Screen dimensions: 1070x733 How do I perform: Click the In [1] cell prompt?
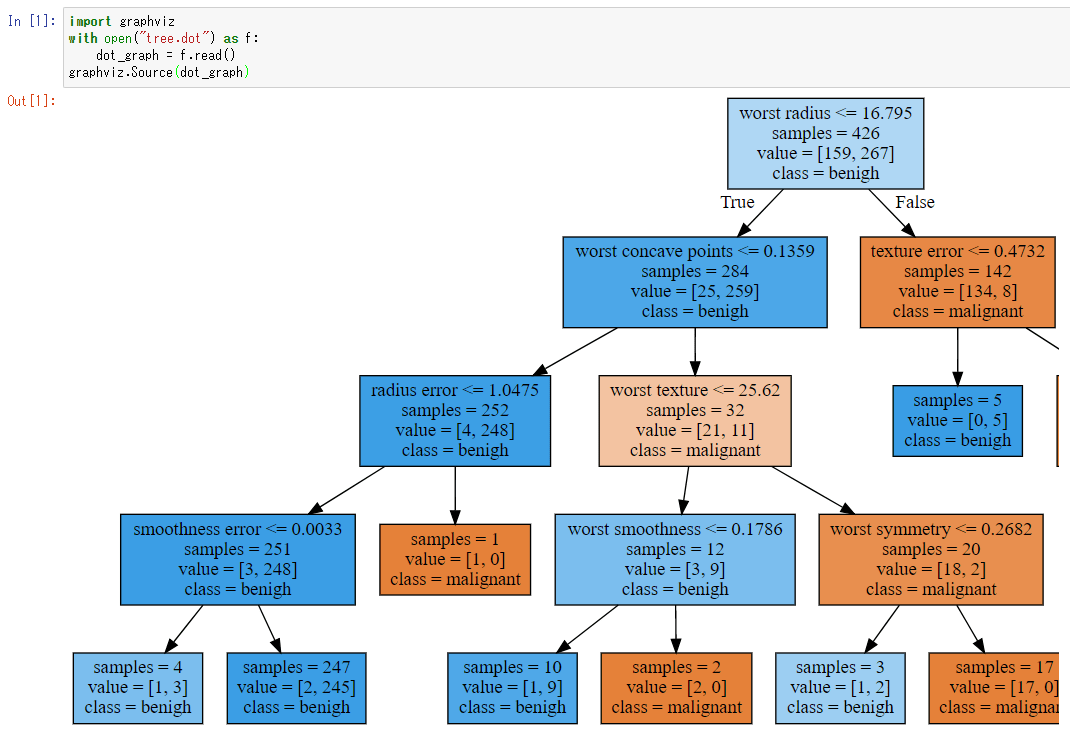pos(28,21)
